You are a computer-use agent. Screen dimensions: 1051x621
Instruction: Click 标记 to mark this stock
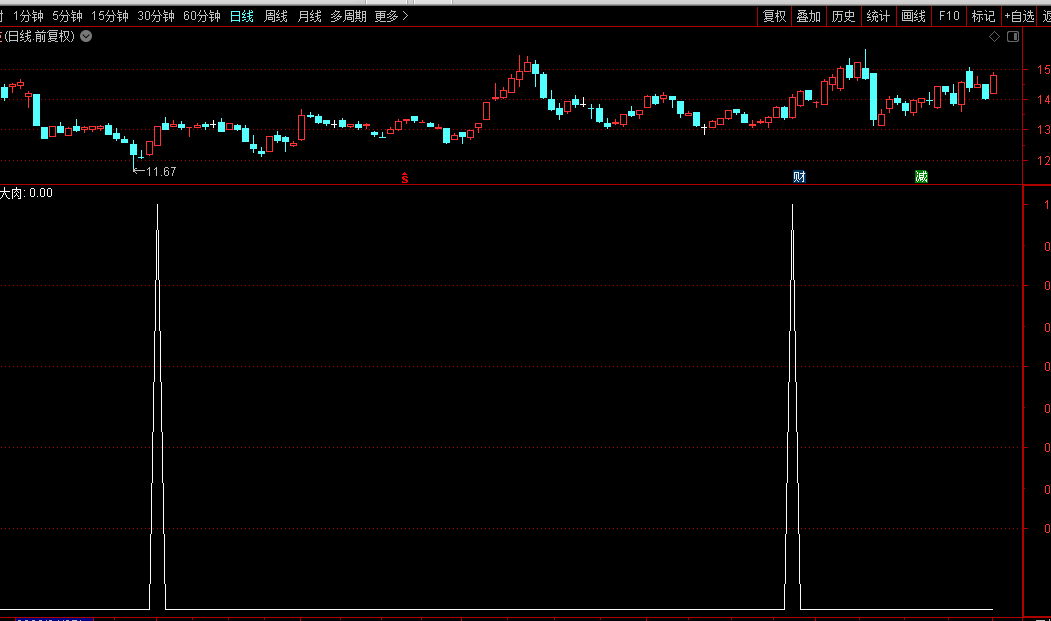[x=983, y=16]
